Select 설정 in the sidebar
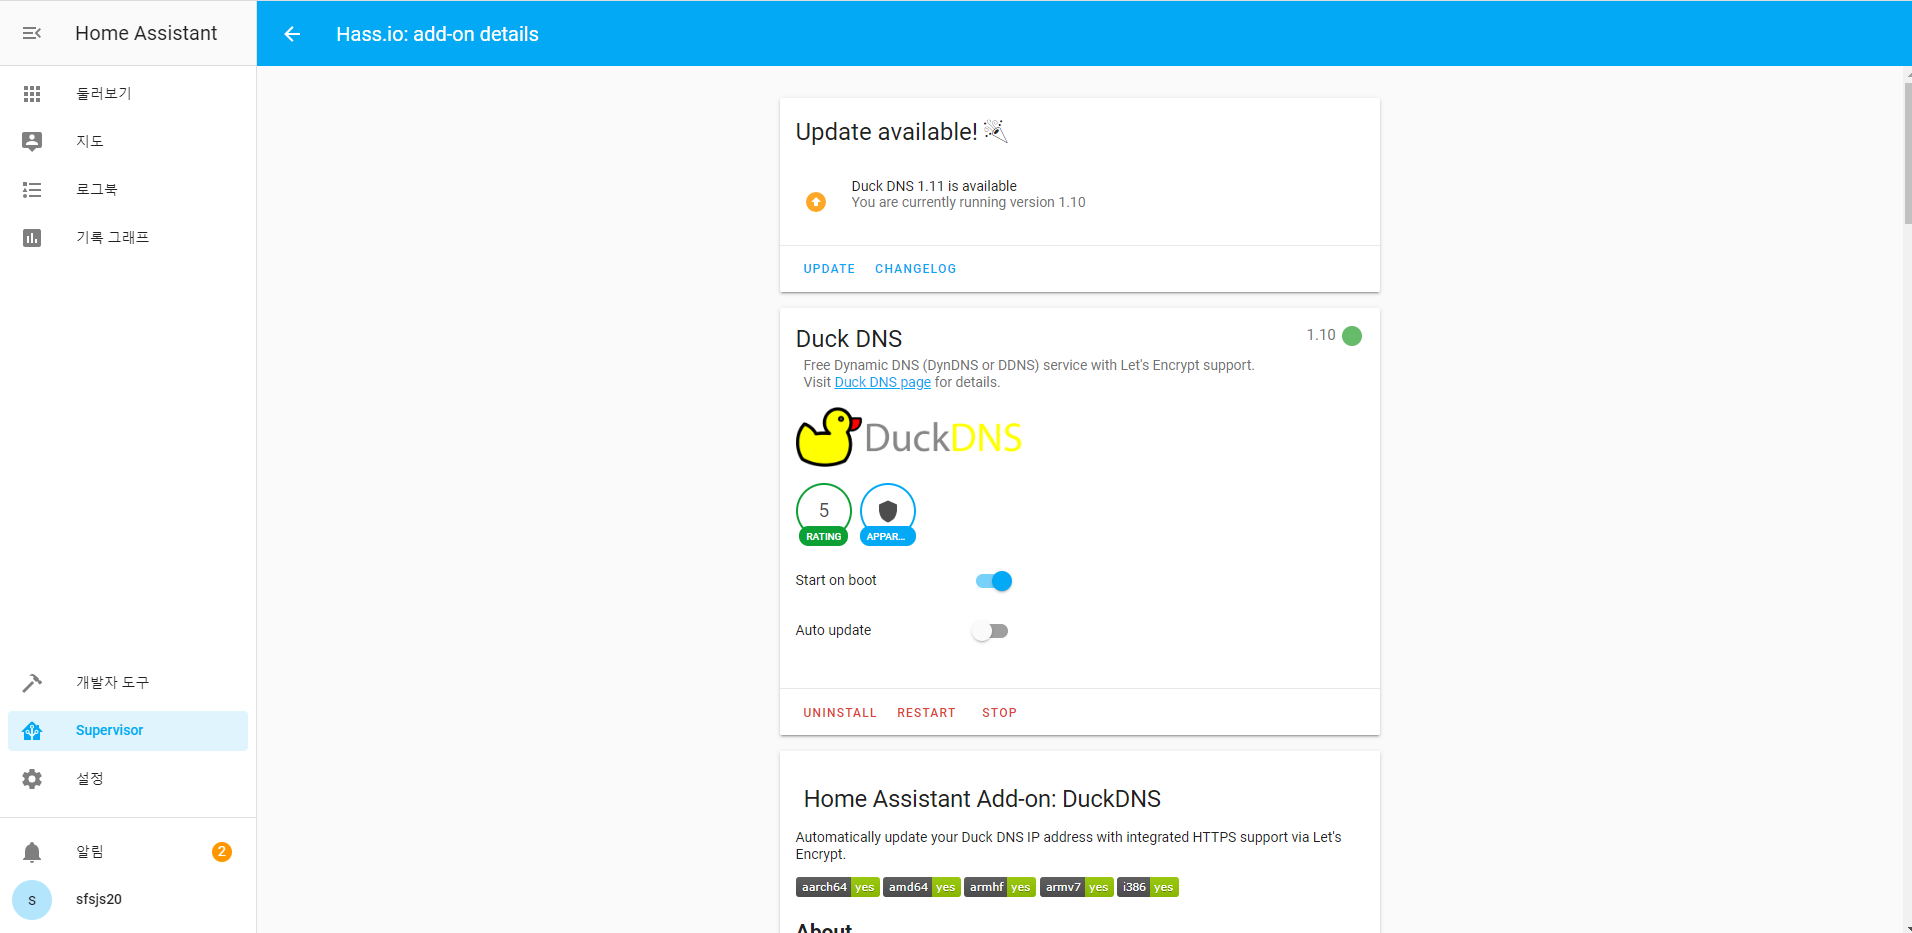Screen dimensions: 1912x933 [x=128, y=778]
